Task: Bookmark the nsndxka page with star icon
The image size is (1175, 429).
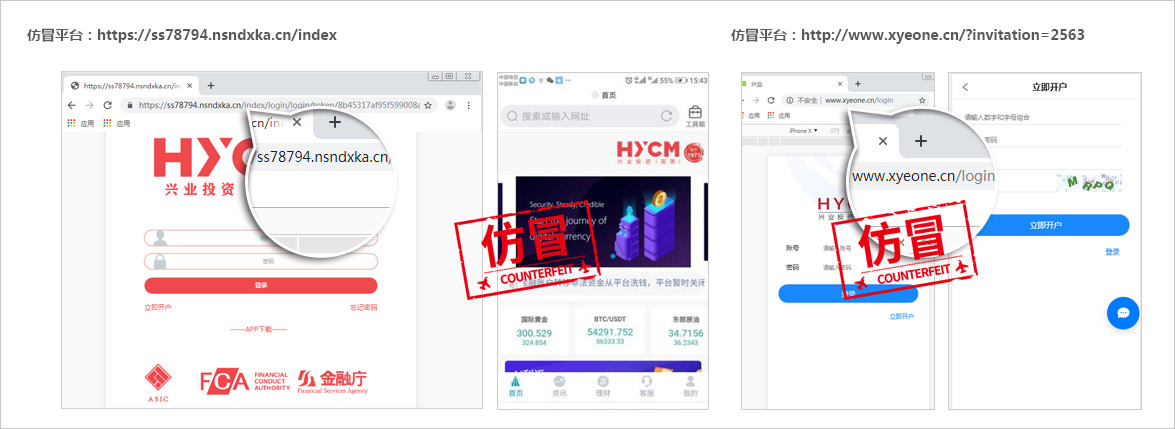Action: click(427, 106)
